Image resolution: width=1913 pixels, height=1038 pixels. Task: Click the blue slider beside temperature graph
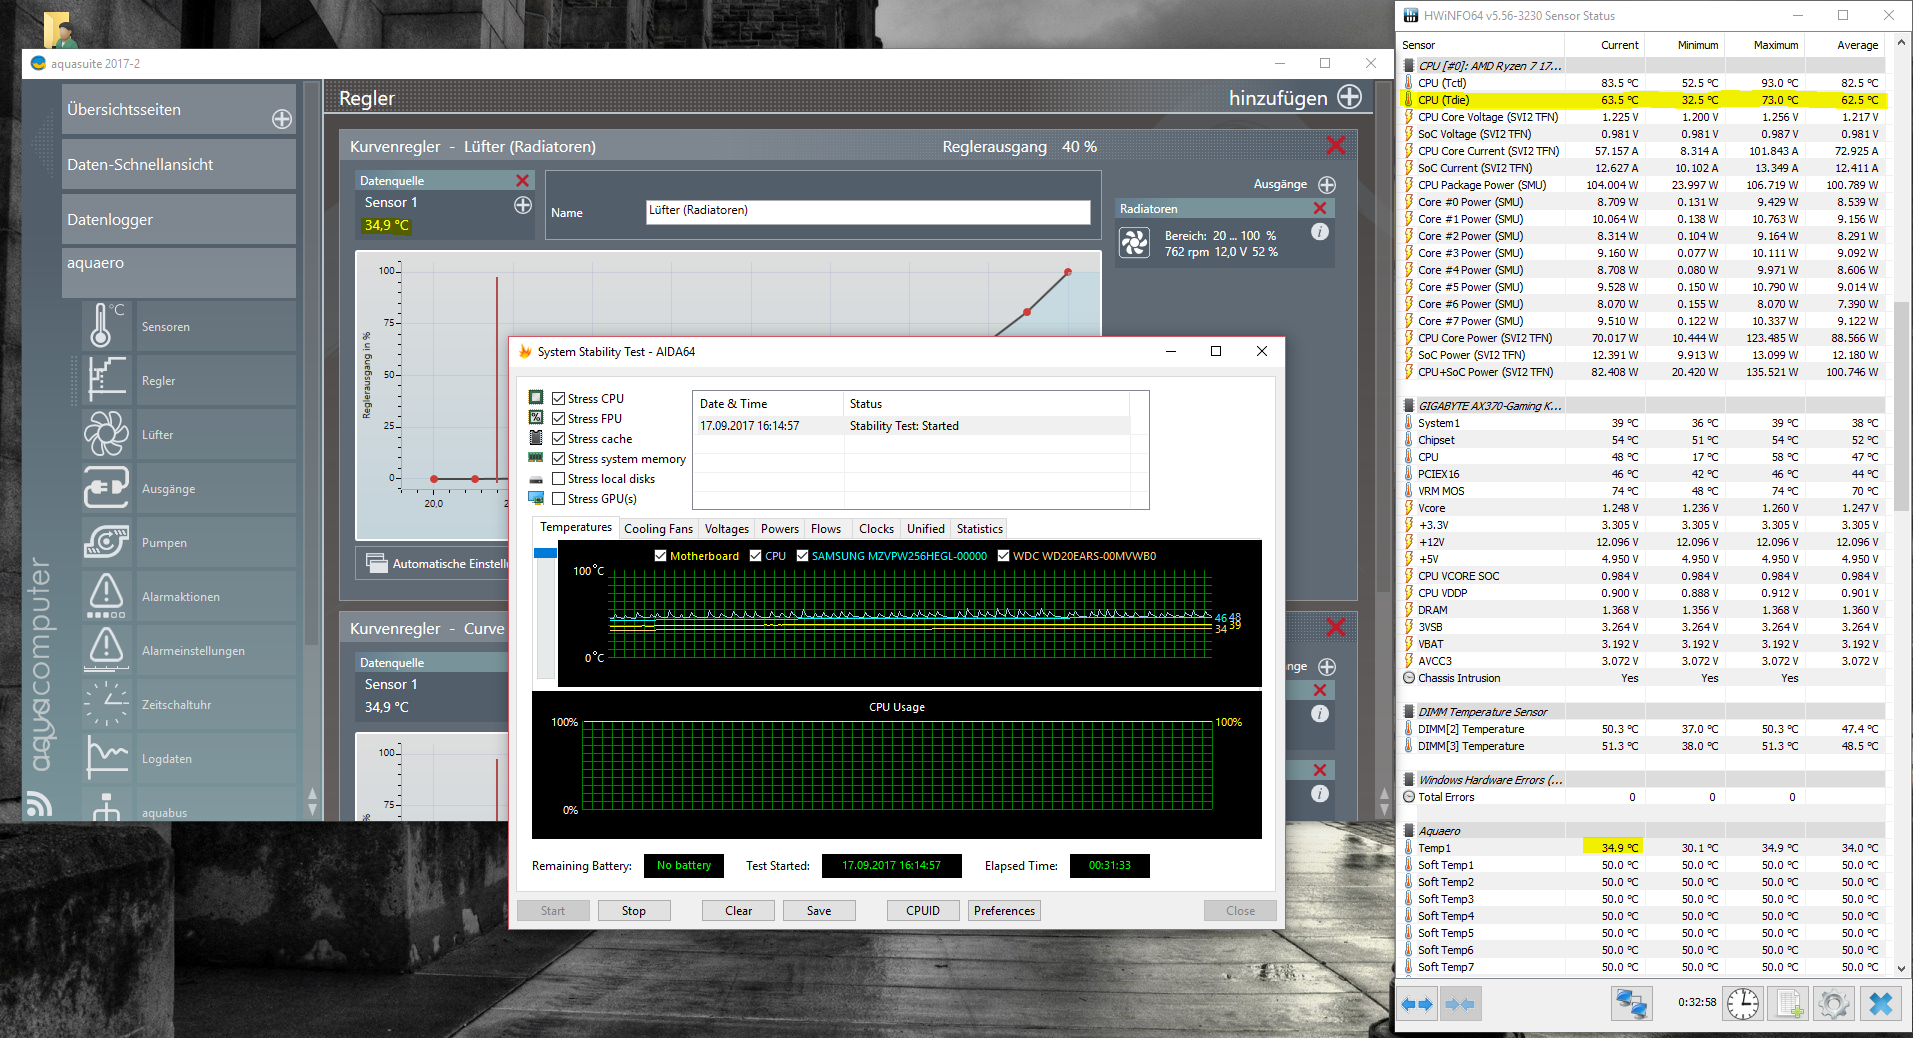[545, 553]
